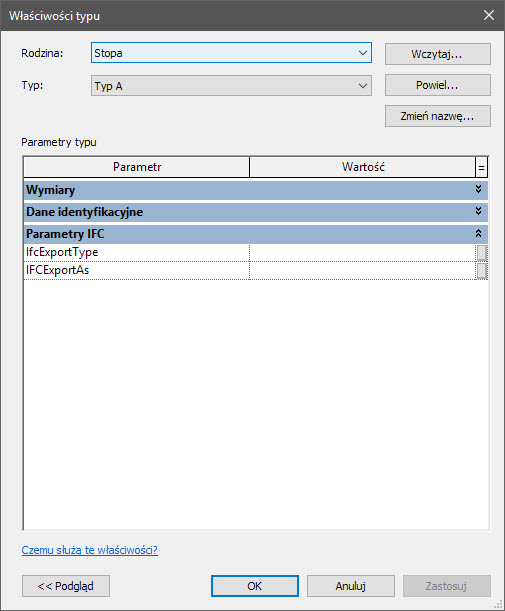Expand the Dane identyfikacyjne section chevron
The width and height of the screenshot is (505, 611).
coord(479,211)
